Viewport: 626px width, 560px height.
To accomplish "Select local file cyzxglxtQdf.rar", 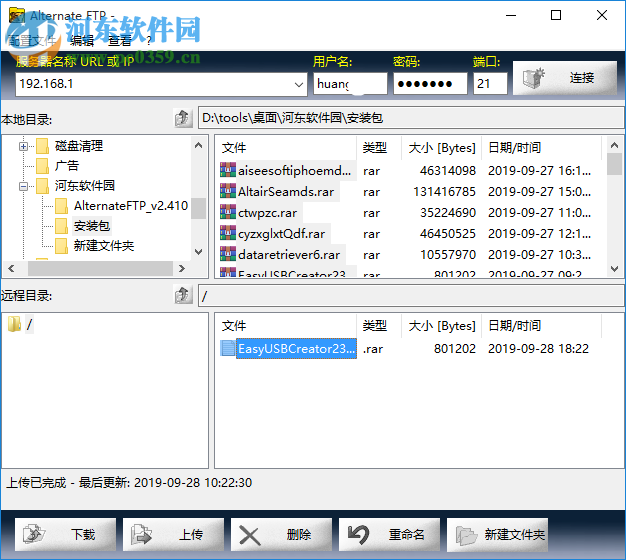I will pos(281,234).
